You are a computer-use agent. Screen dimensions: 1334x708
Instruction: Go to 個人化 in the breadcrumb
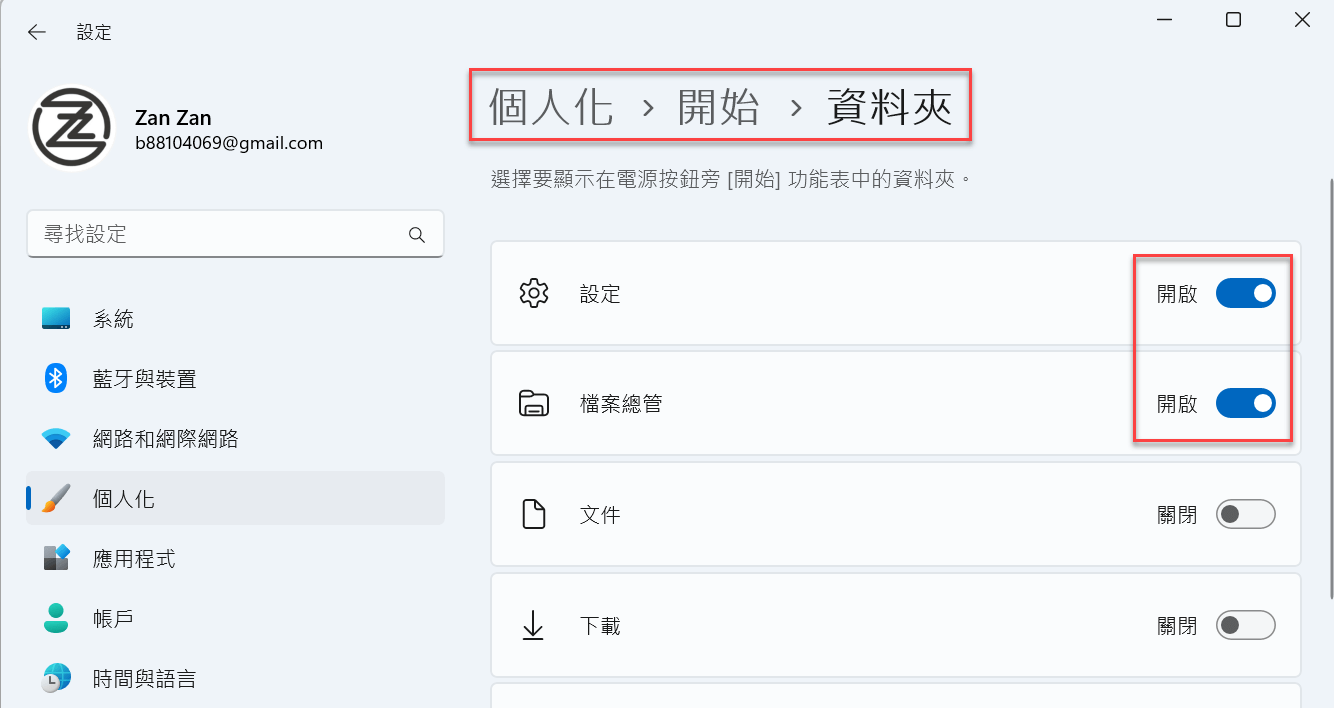click(550, 106)
